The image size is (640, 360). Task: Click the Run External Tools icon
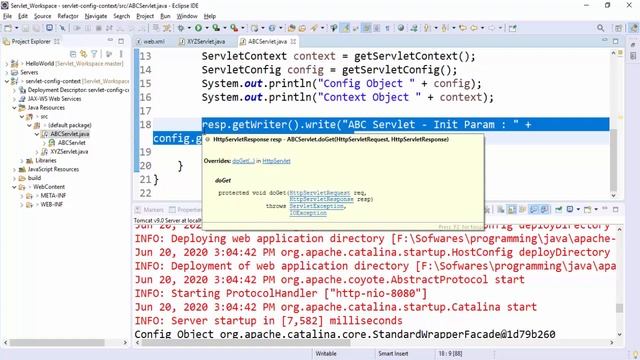(x=234, y=28)
